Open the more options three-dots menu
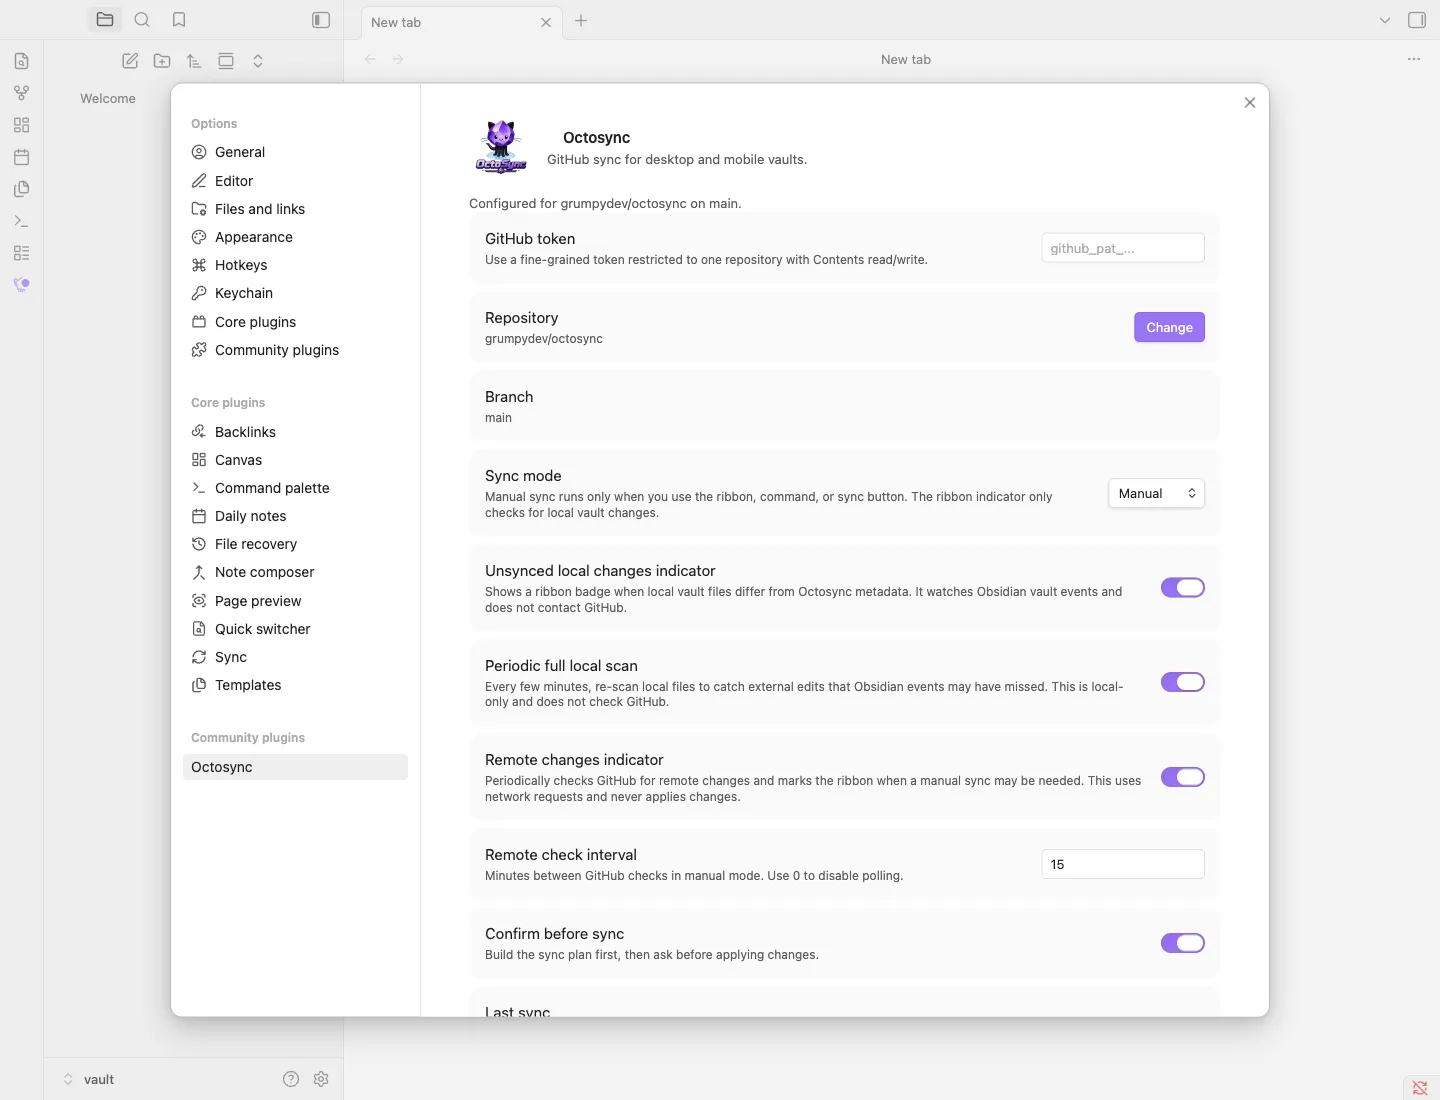Image resolution: width=1440 pixels, height=1100 pixels. (1414, 59)
